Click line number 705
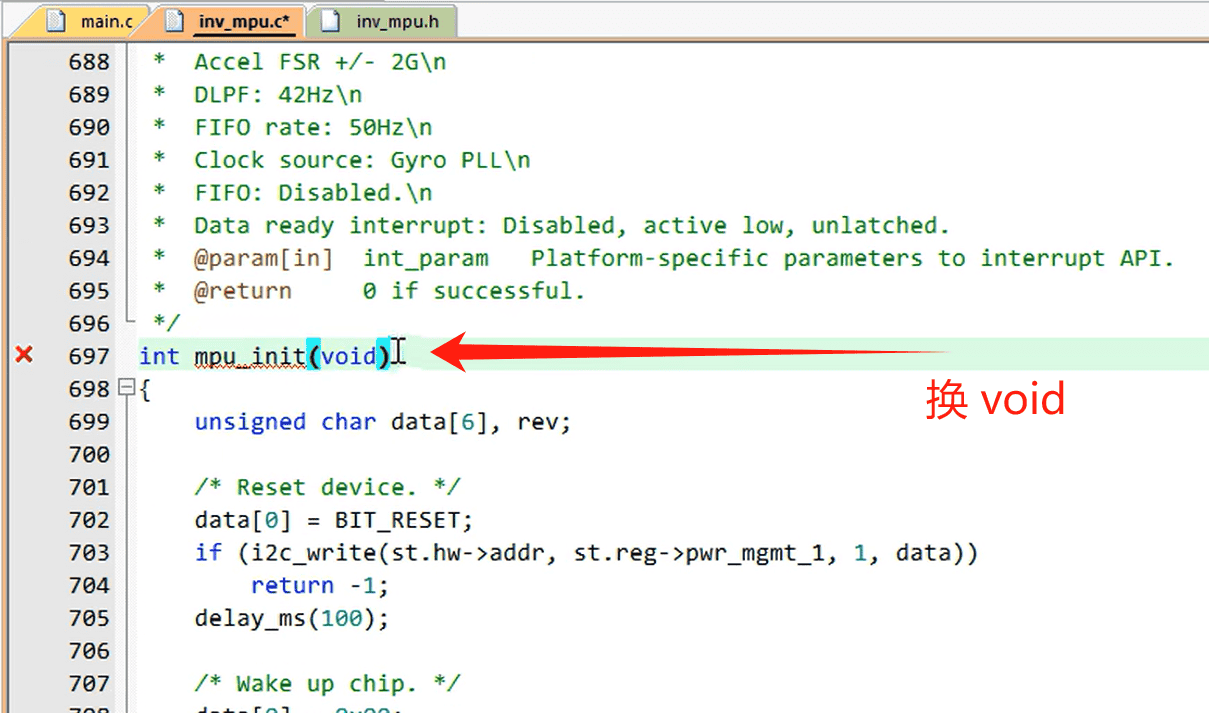1209x713 pixels. pos(89,618)
